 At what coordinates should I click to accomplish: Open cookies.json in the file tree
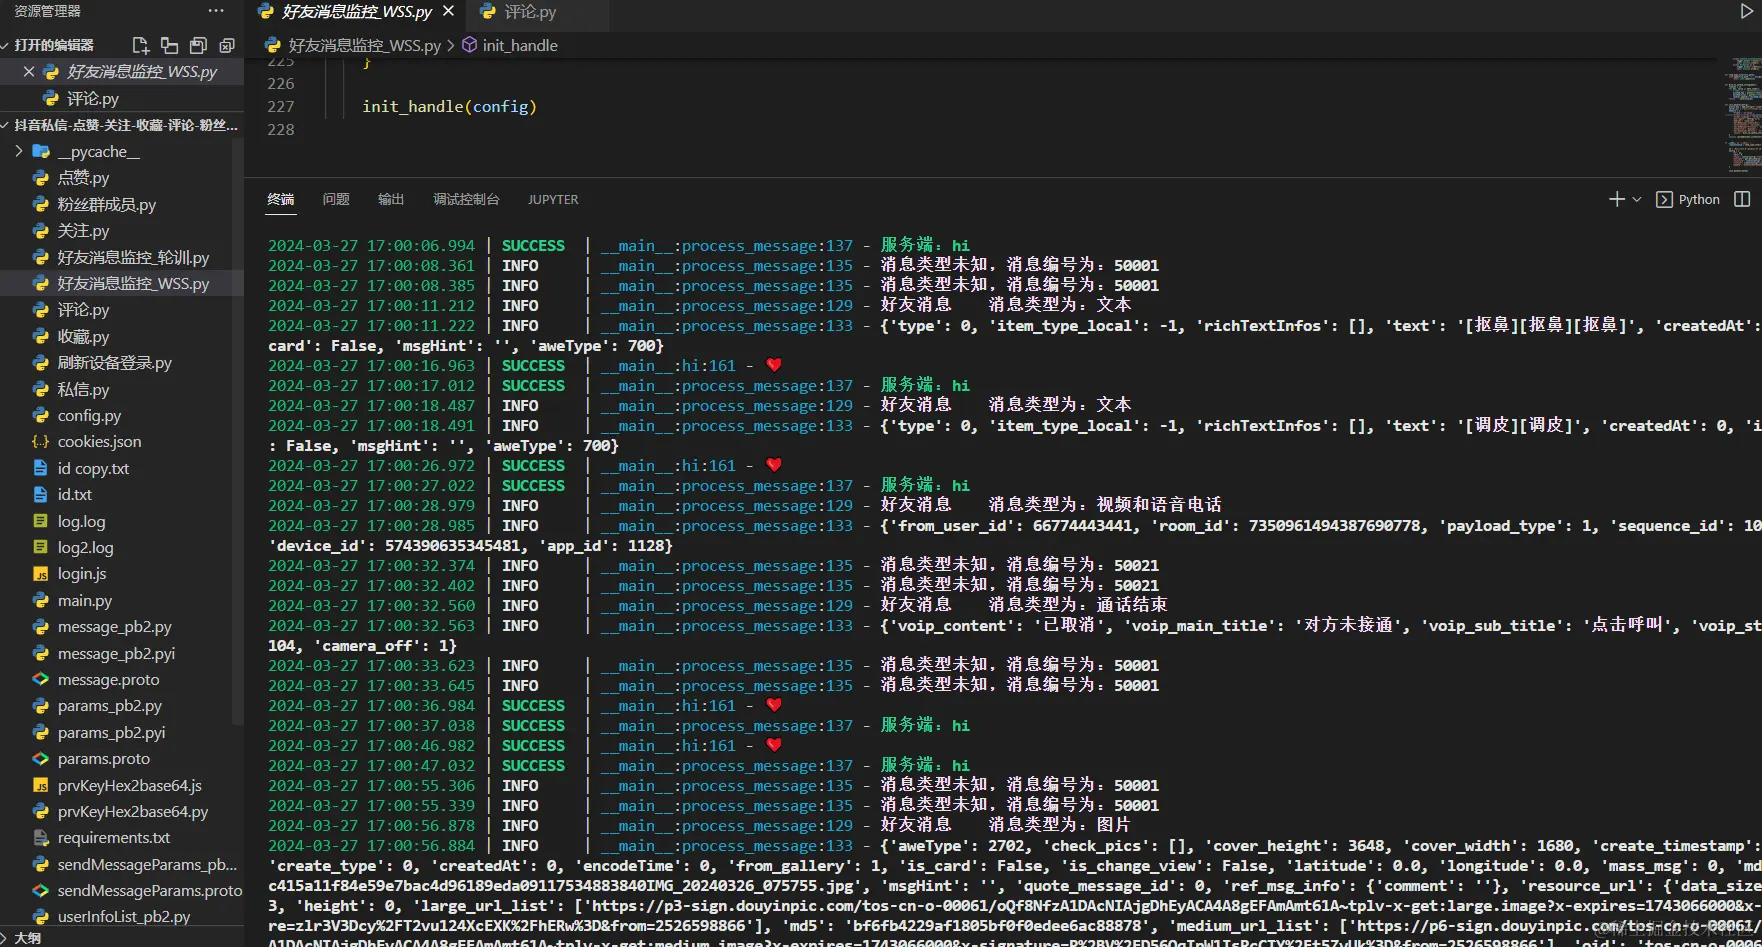99,441
